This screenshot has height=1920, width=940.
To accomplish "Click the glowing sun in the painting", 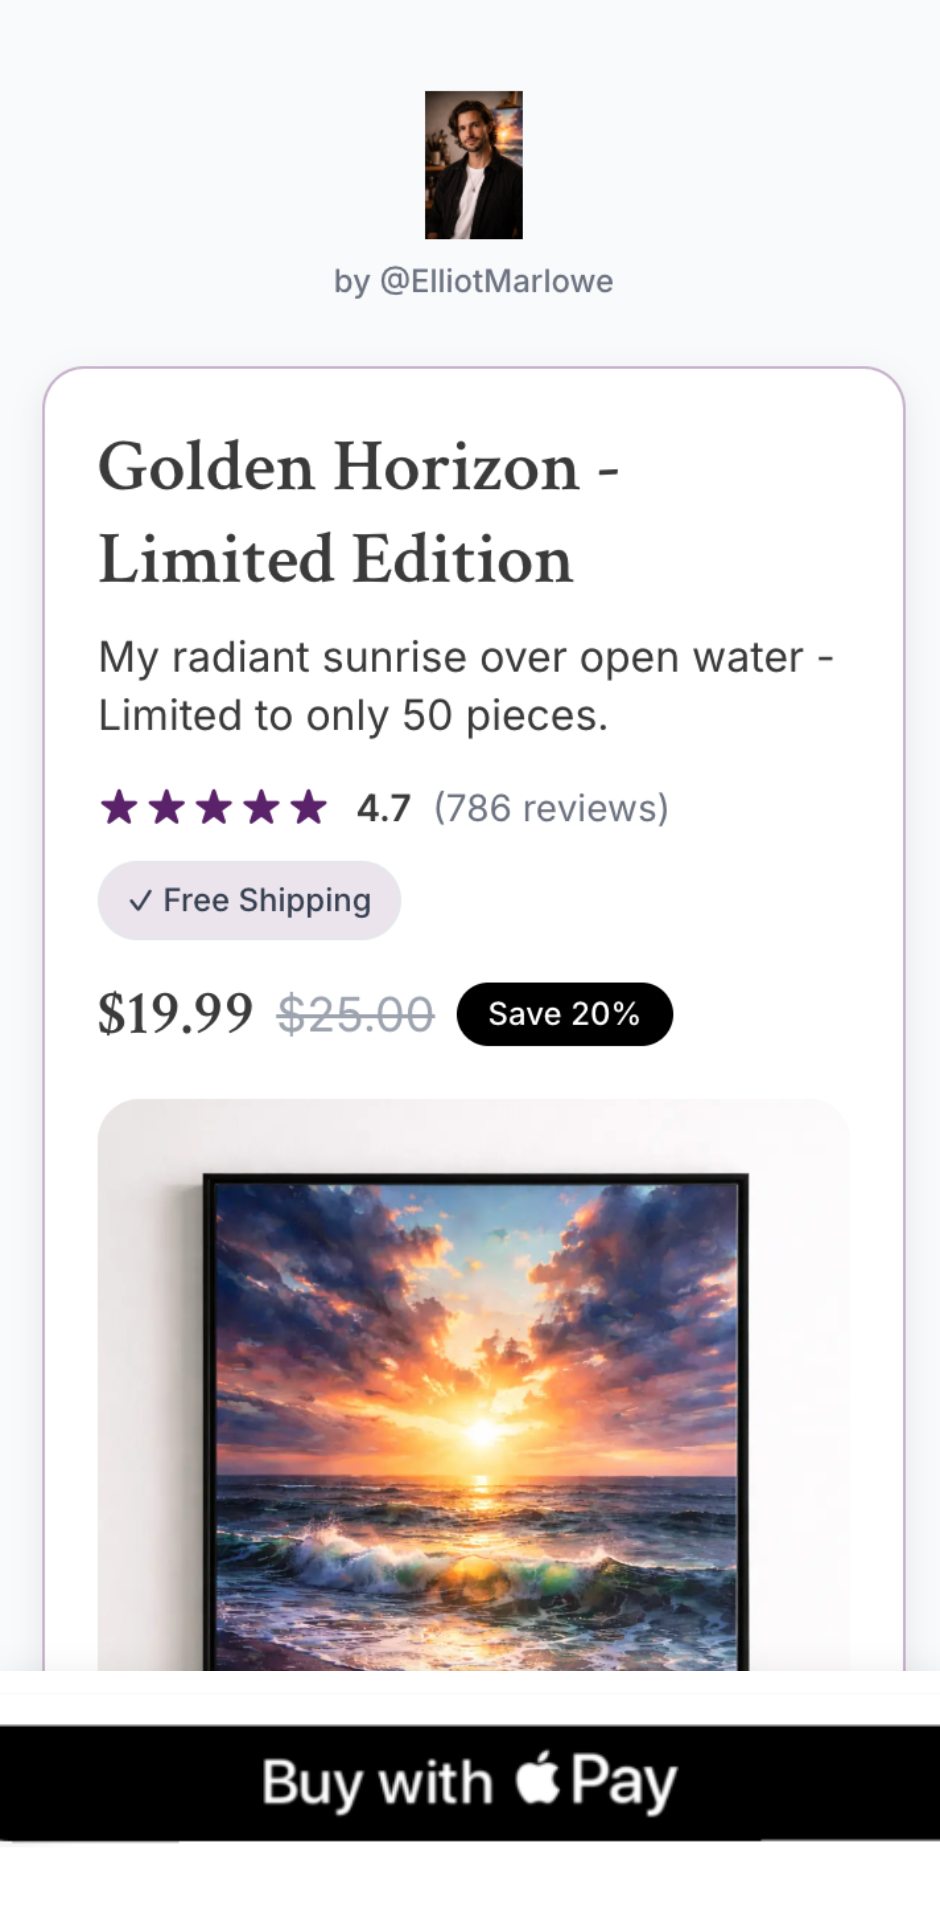I will [x=482, y=1432].
